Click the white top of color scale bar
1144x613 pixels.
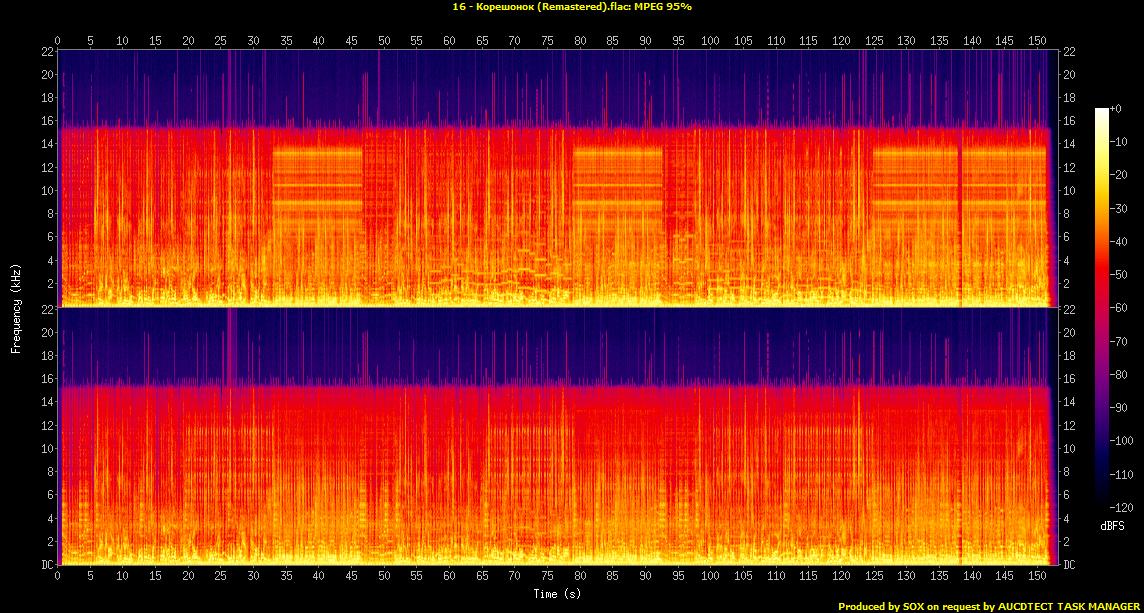(x=1101, y=111)
